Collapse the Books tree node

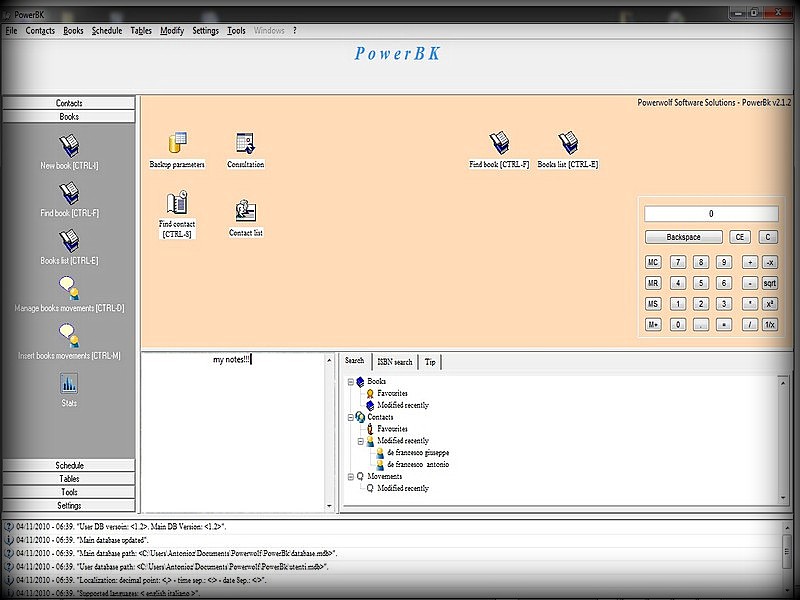coord(351,382)
